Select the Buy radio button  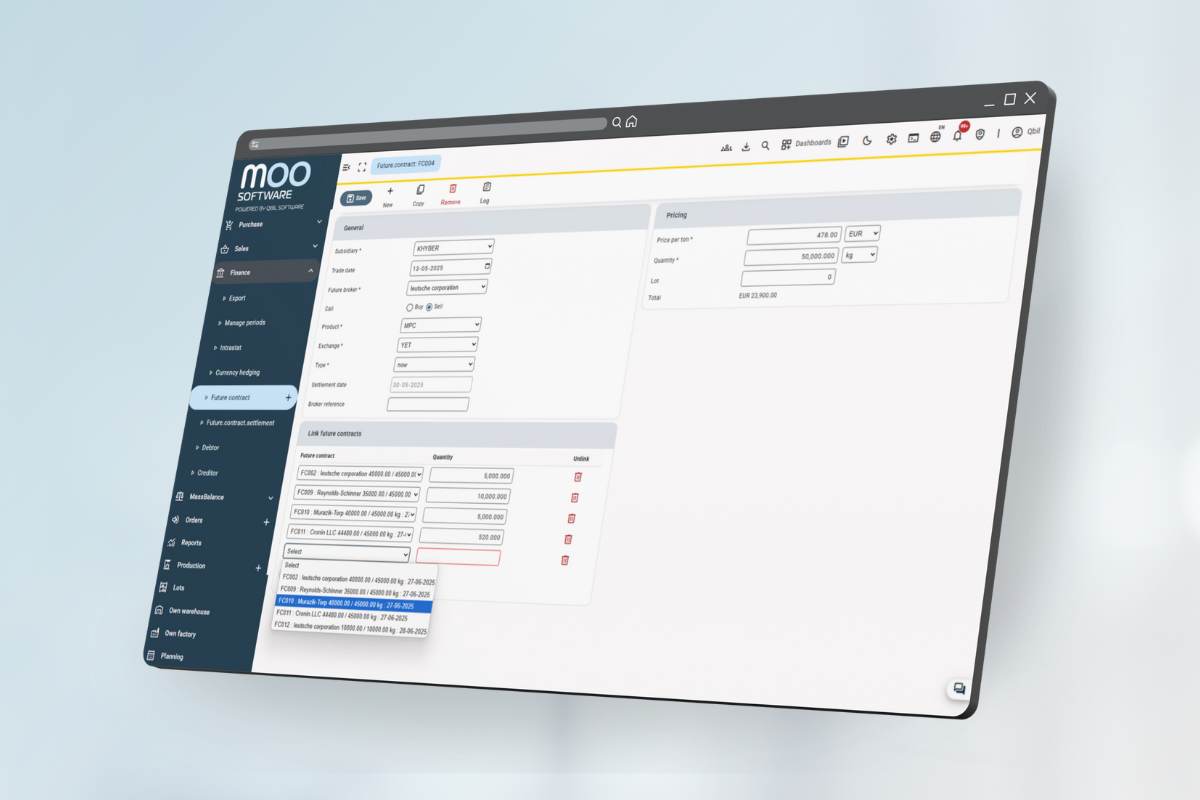coord(409,307)
